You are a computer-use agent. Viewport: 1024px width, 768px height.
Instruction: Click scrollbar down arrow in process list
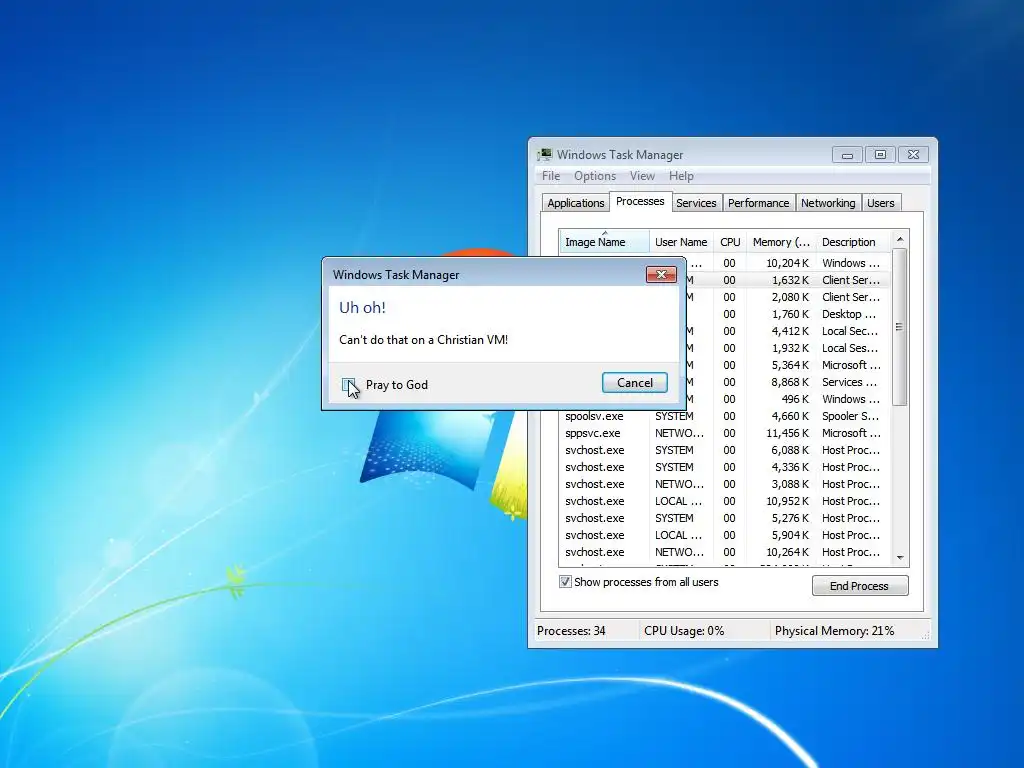(x=900, y=558)
